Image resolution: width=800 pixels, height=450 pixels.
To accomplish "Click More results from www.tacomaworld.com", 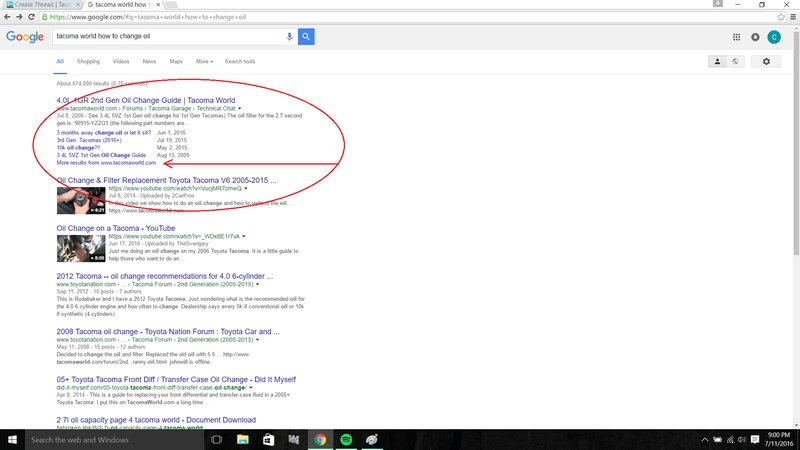I will click(x=106, y=163).
